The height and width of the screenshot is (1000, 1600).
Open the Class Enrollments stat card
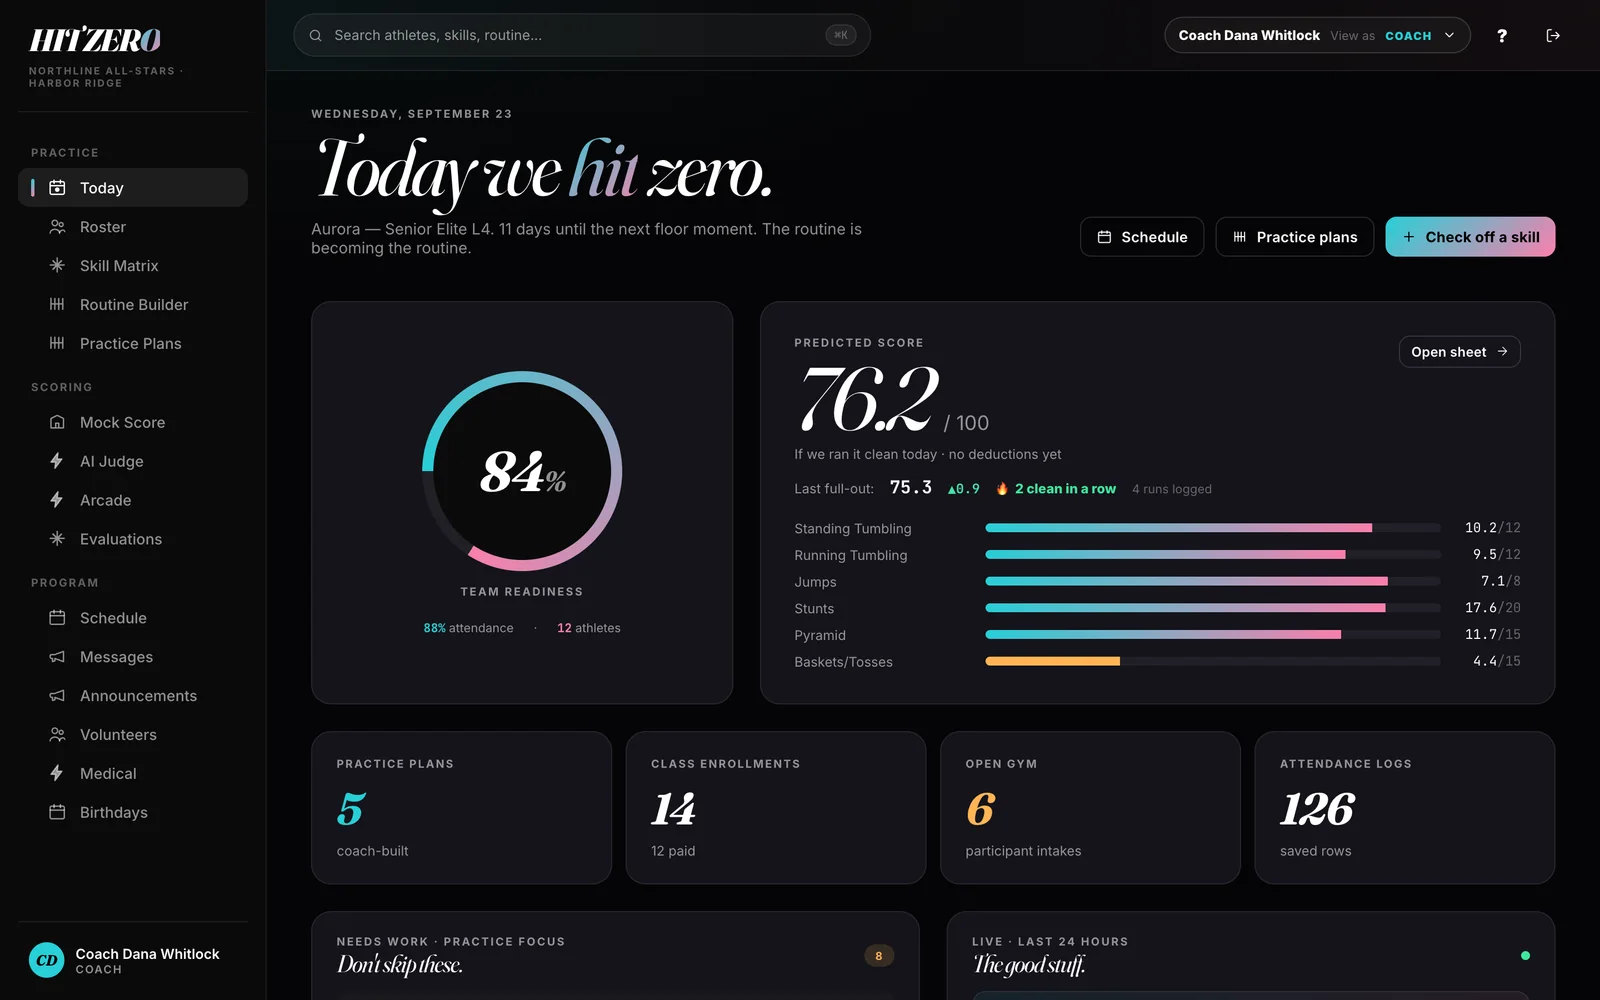pos(776,808)
